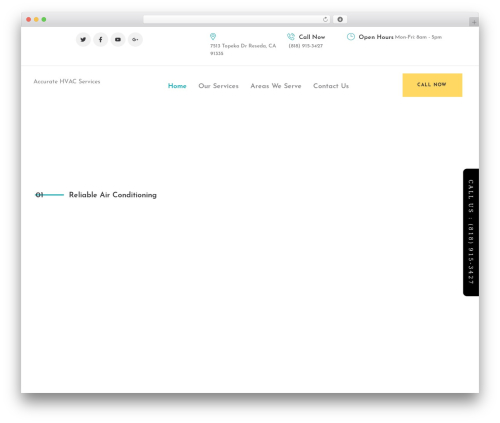Click the yellow minimize window button
500x423 pixels.
36,20
